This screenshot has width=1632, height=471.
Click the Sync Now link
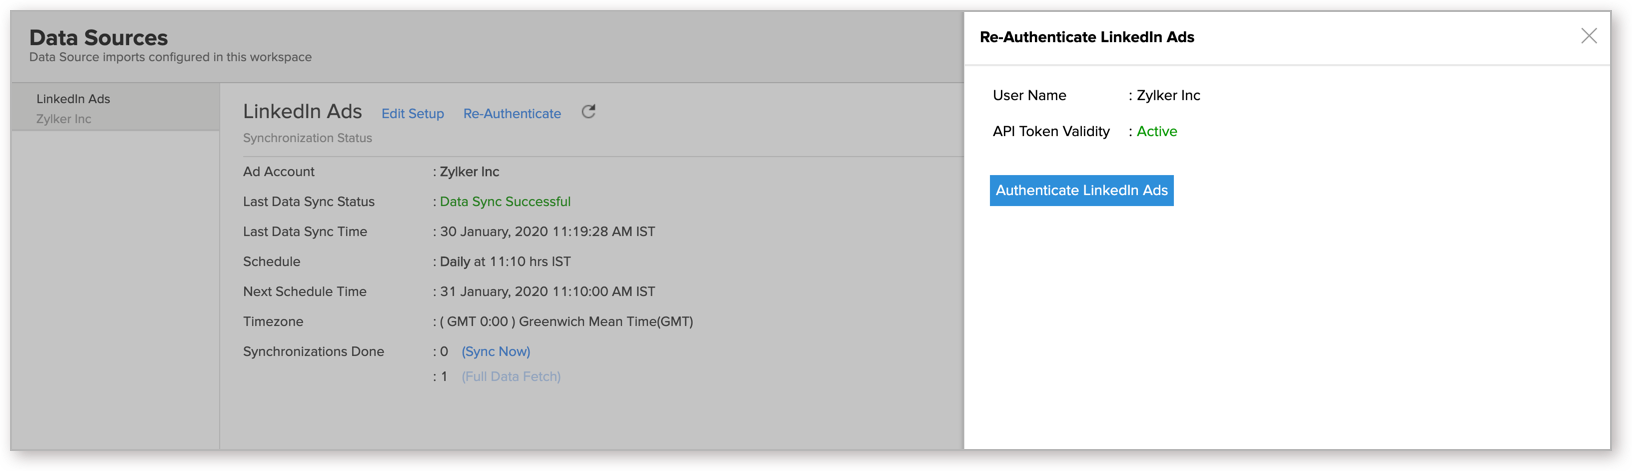(x=496, y=352)
